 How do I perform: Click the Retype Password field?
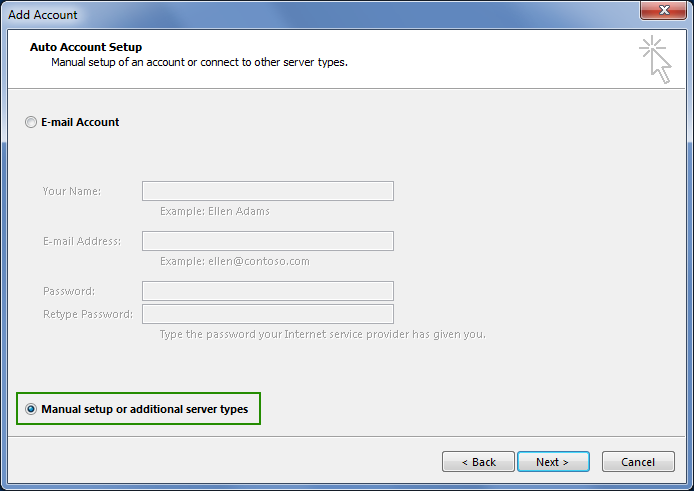[x=268, y=314]
